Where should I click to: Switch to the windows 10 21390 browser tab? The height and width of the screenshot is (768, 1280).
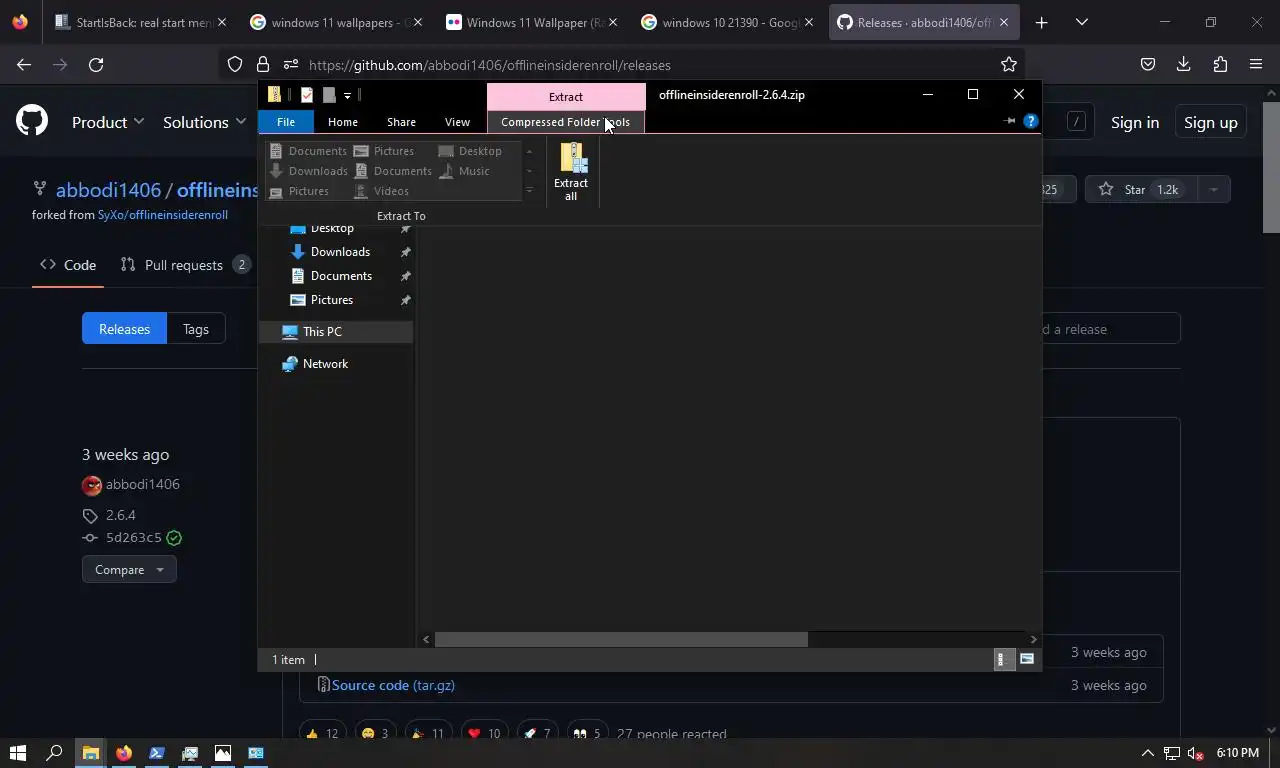pyautogui.click(x=730, y=22)
